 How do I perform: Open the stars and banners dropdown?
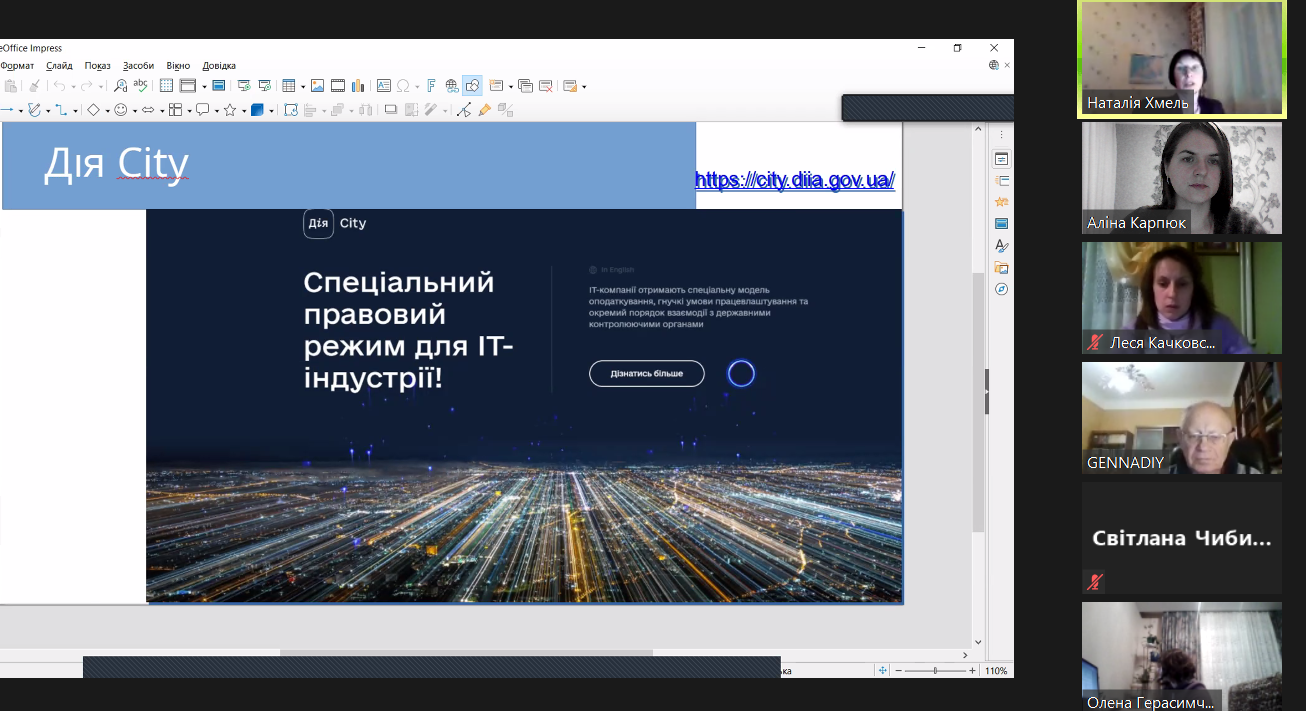pyautogui.click(x=242, y=109)
